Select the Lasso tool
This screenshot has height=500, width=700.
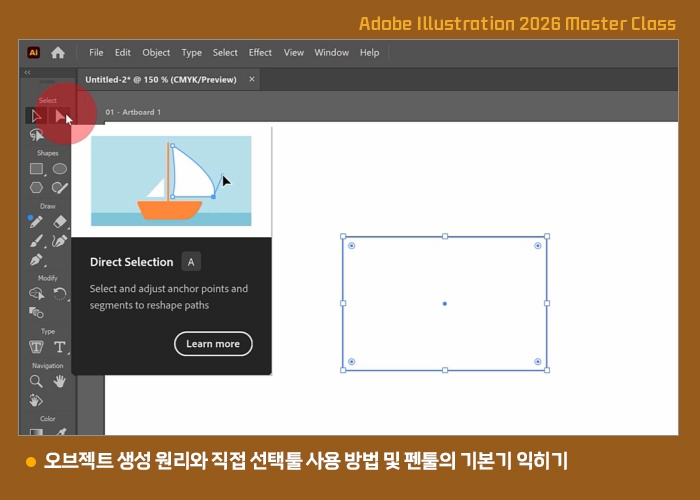(x=37, y=134)
